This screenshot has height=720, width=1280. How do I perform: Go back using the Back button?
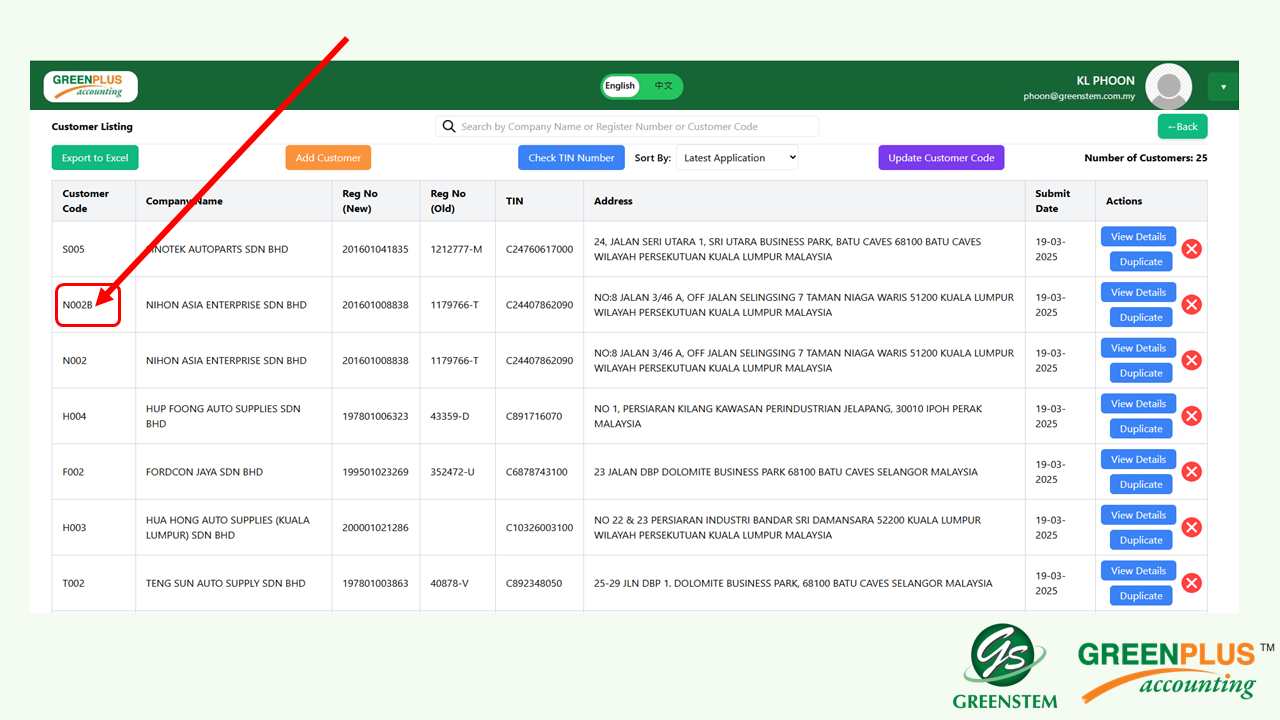(x=1182, y=126)
